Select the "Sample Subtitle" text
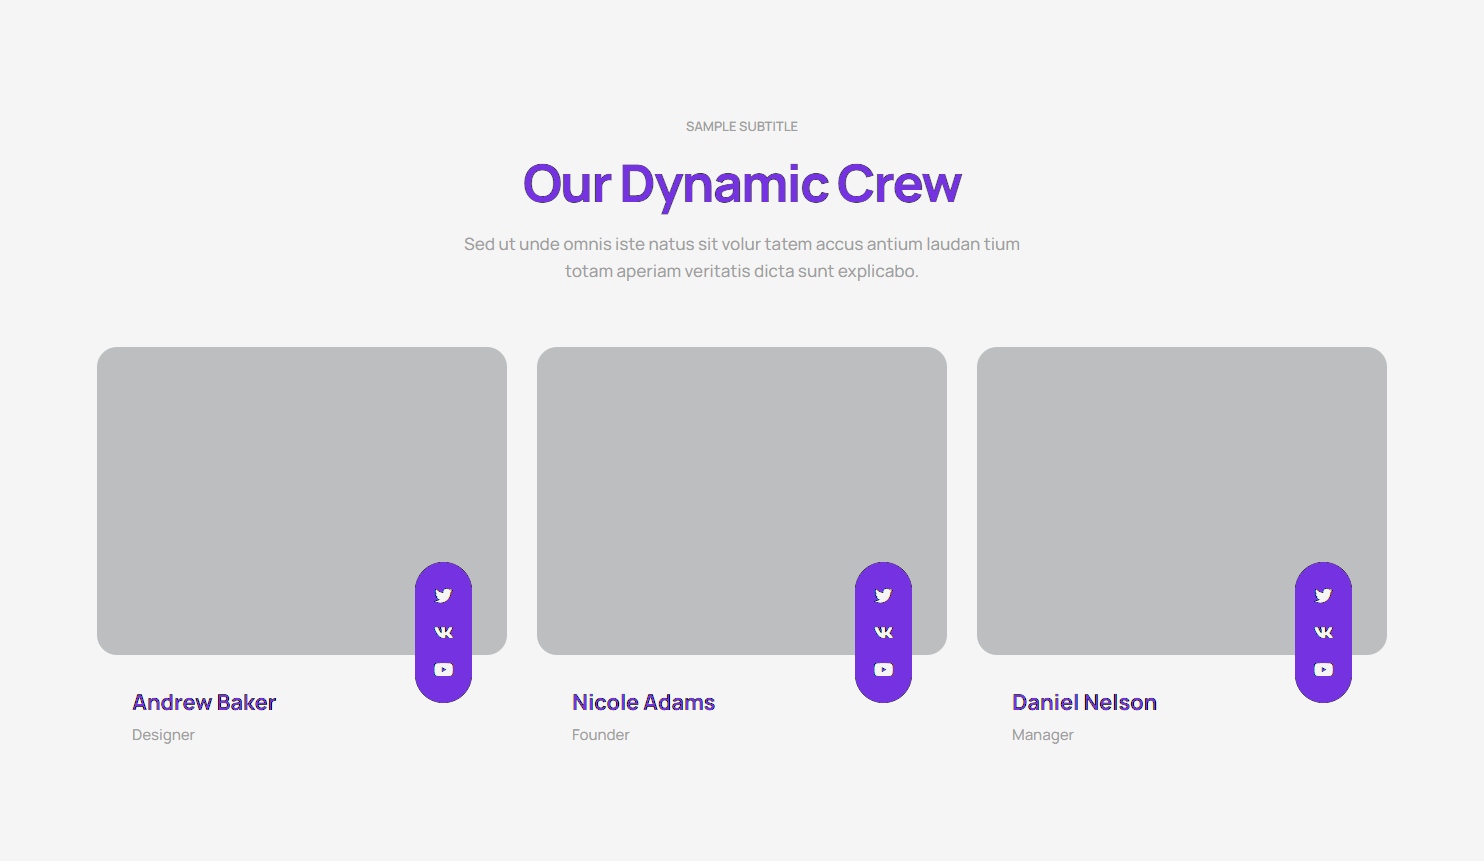Image resolution: width=1484 pixels, height=861 pixels. [741, 127]
